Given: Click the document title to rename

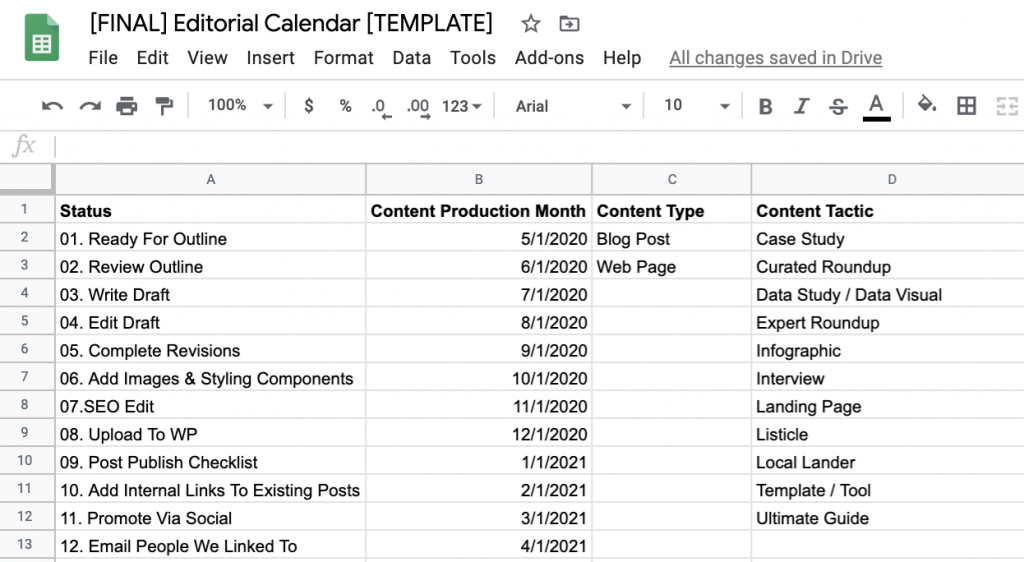Looking at the screenshot, I should pos(291,23).
